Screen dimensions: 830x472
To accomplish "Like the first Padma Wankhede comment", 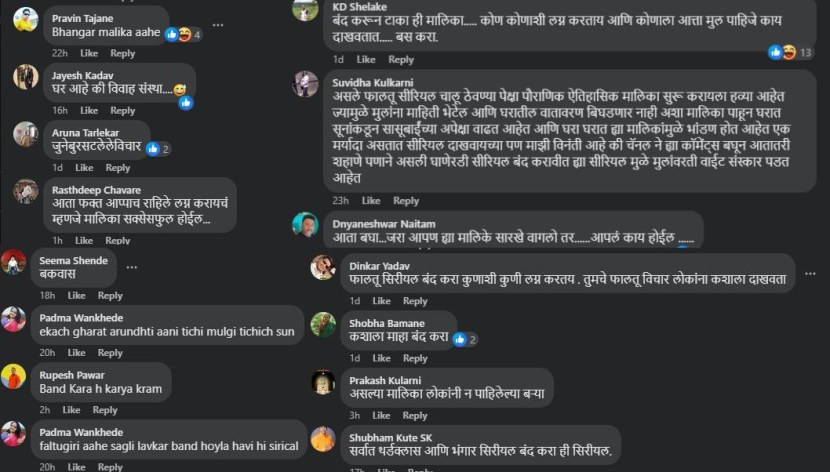I will coord(76,353).
